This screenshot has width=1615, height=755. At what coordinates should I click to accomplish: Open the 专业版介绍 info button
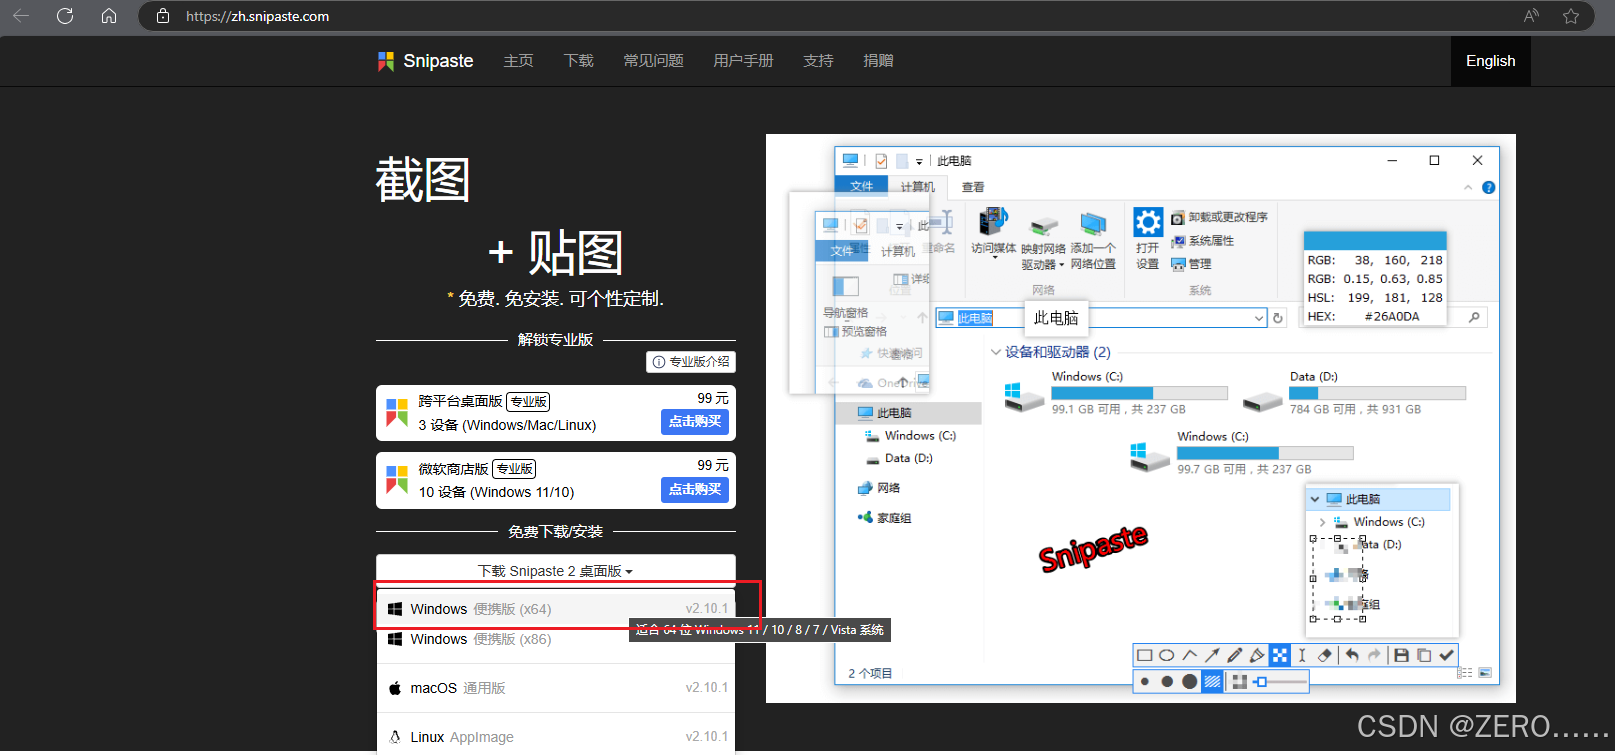point(691,362)
